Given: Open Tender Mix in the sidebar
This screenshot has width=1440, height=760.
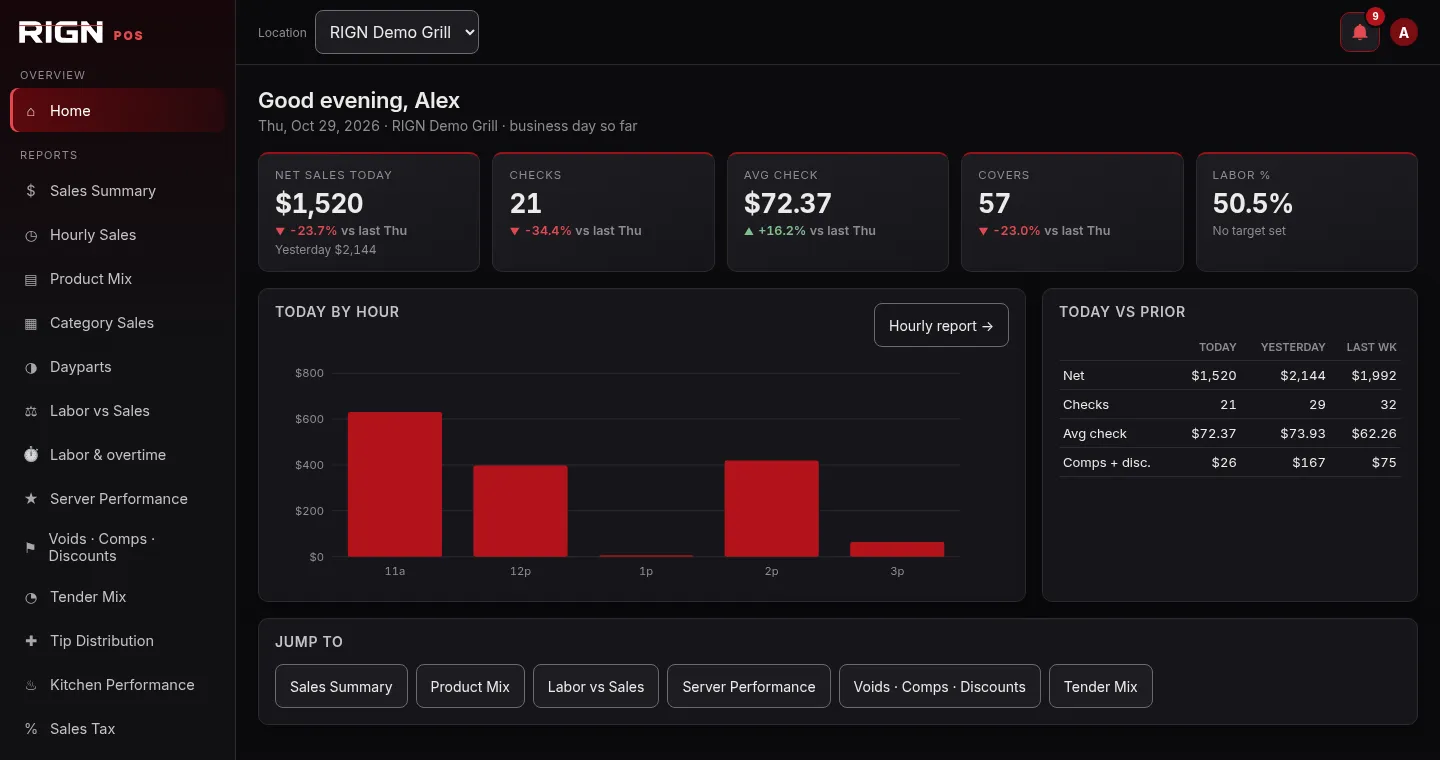Looking at the screenshot, I should tap(118, 597).
